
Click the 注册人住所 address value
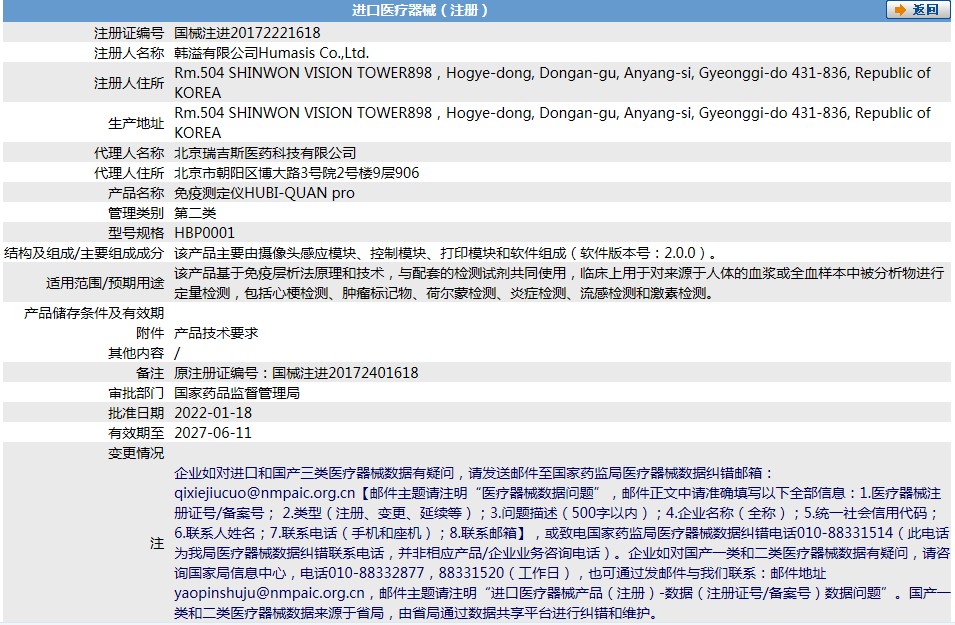tap(552, 83)
